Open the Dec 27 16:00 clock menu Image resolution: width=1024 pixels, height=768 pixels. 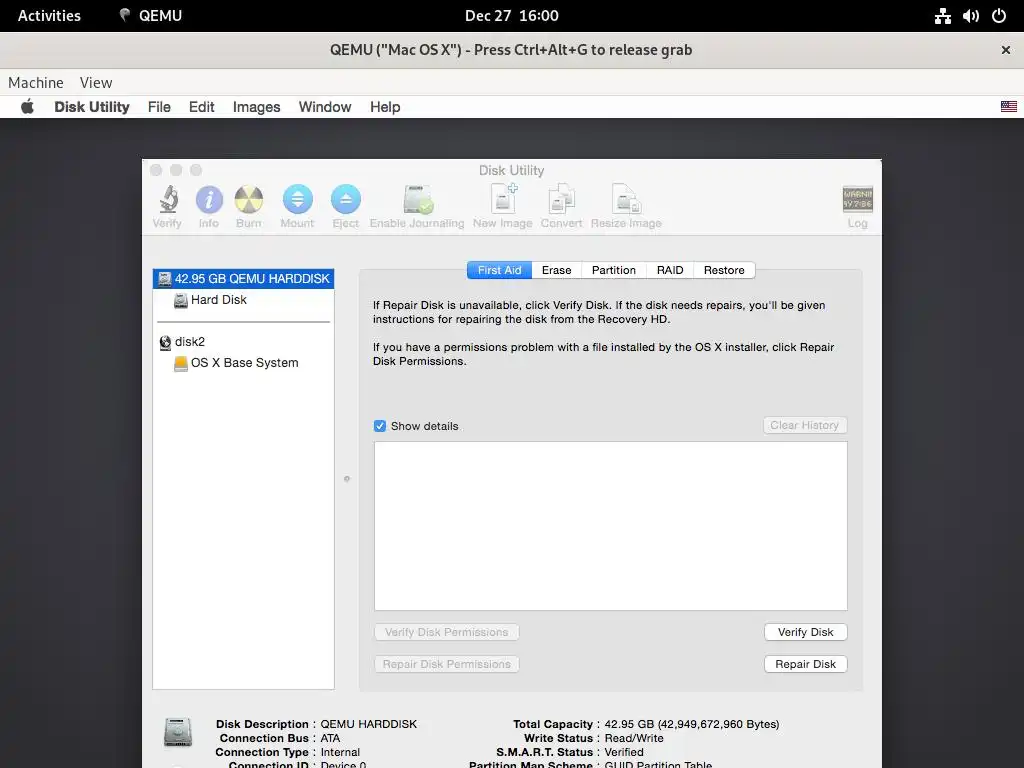pos(511,16)
